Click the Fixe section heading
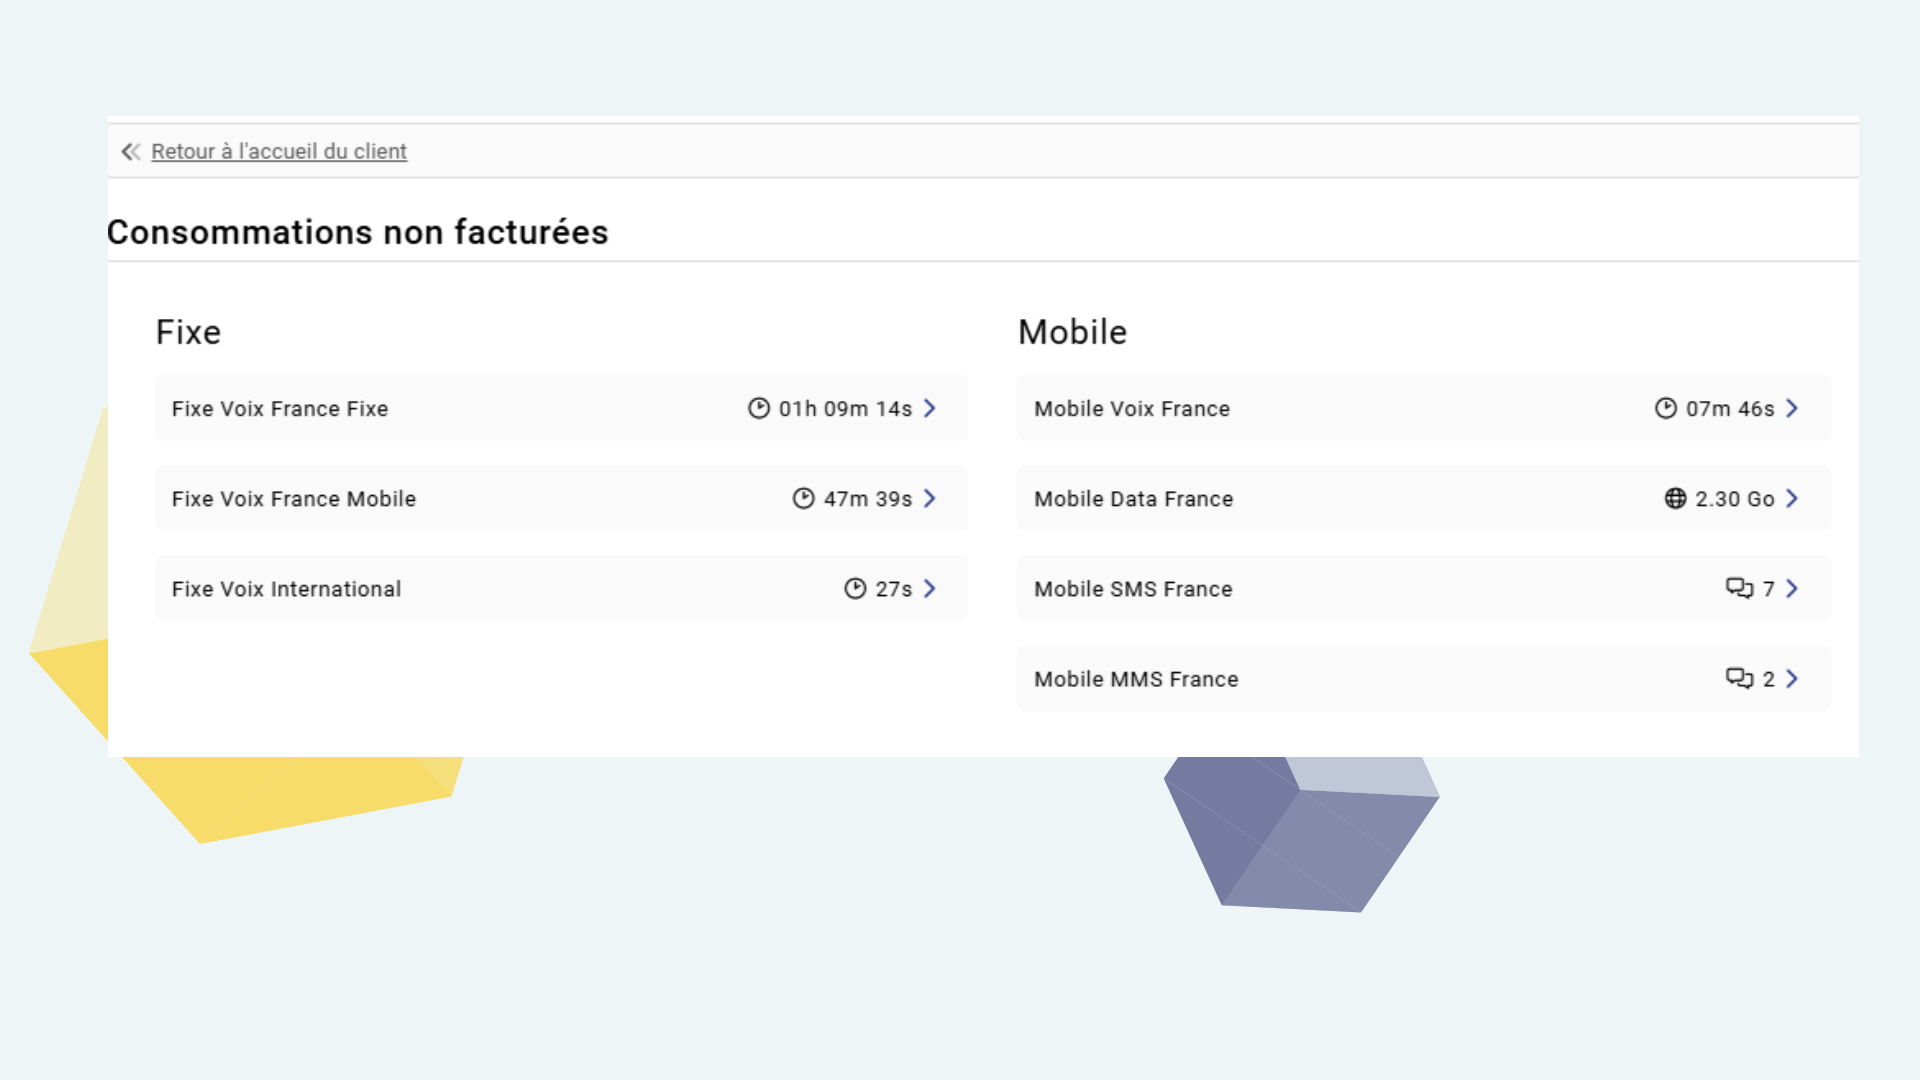 188,332
